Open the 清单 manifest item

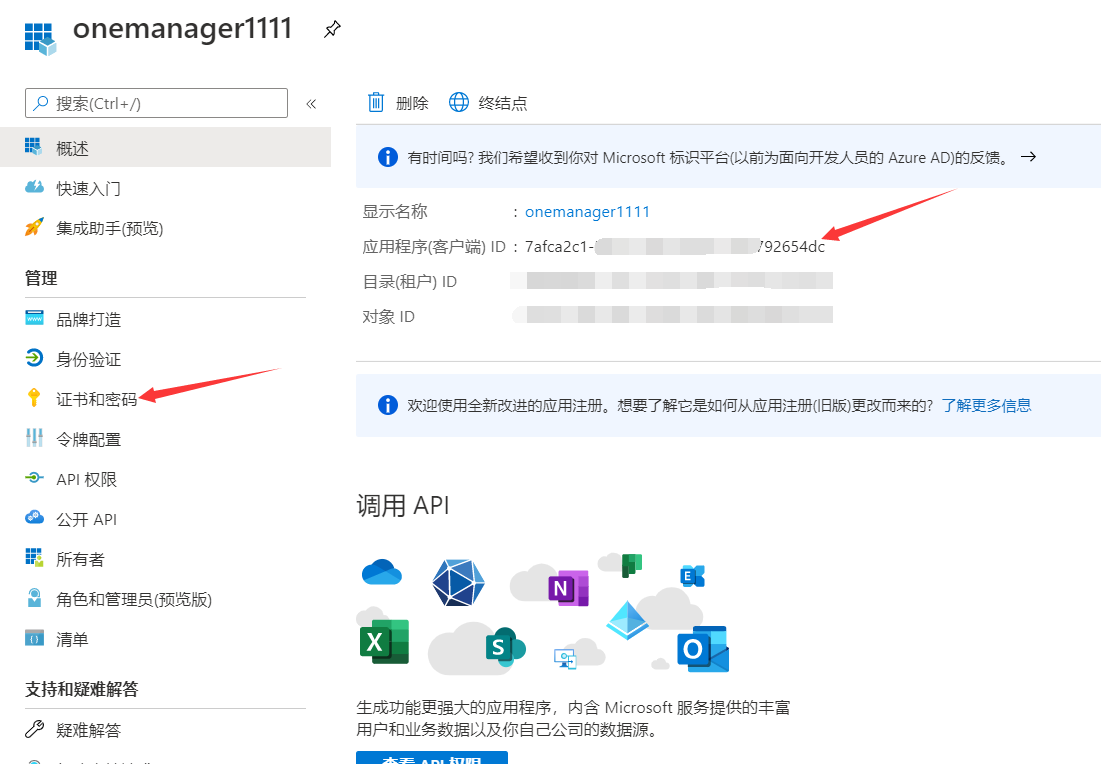tap(72, 639)
